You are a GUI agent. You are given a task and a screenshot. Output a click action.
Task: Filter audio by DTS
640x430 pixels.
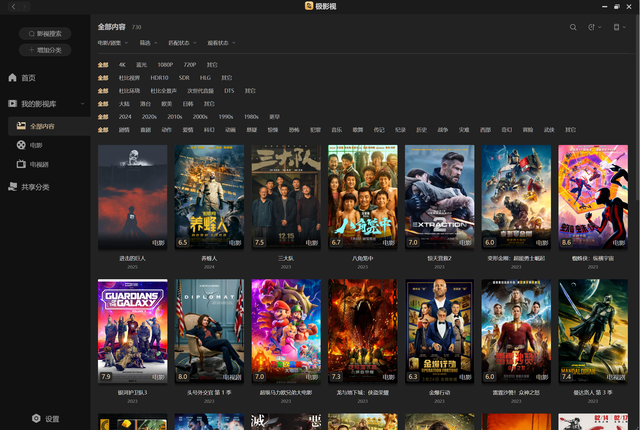click(x=229, y=91)
